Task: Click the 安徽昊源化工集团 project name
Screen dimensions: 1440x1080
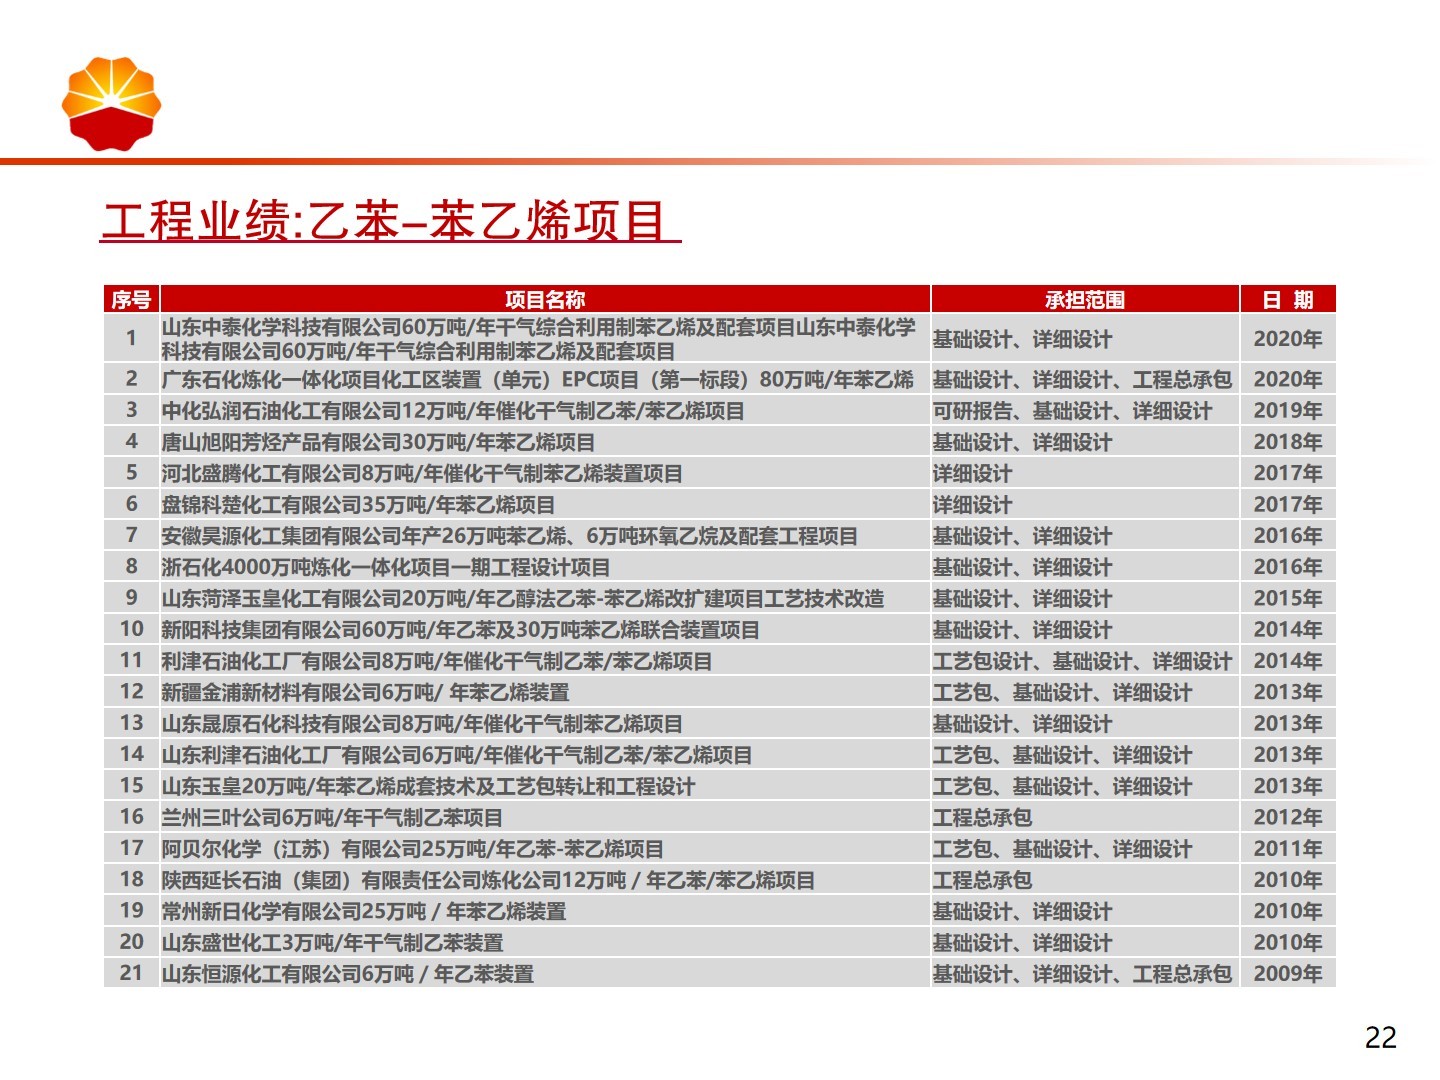Action: coord(510,536)
